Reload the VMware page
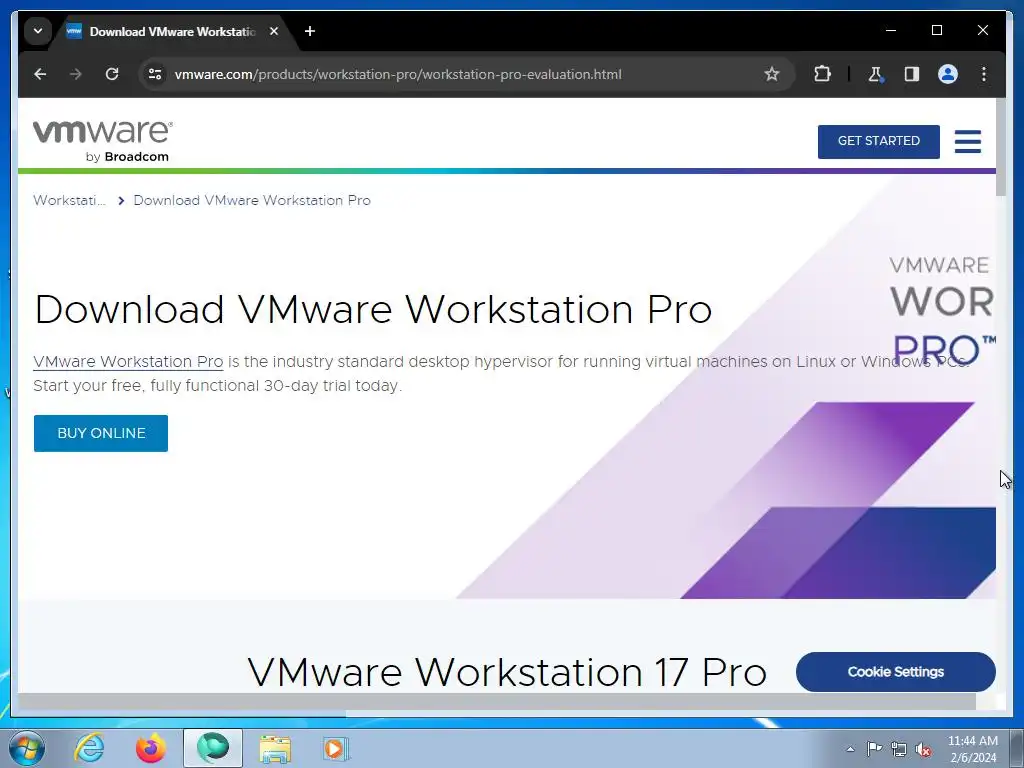 click(112, 74)
